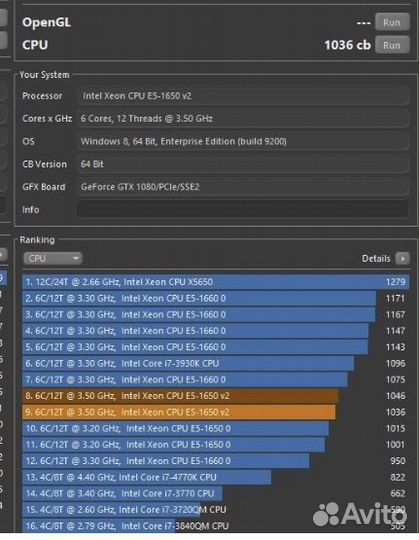Select ranking row 14 Core i7-3770
Image resolution: width=419 pixels, height=540 pixels.
[216, 494]
